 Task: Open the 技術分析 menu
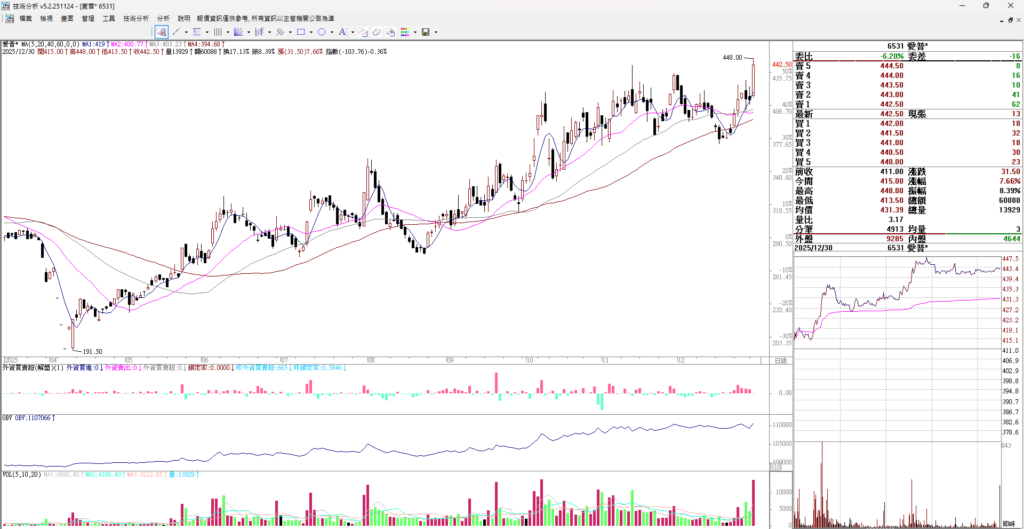(x=136, y=18)
